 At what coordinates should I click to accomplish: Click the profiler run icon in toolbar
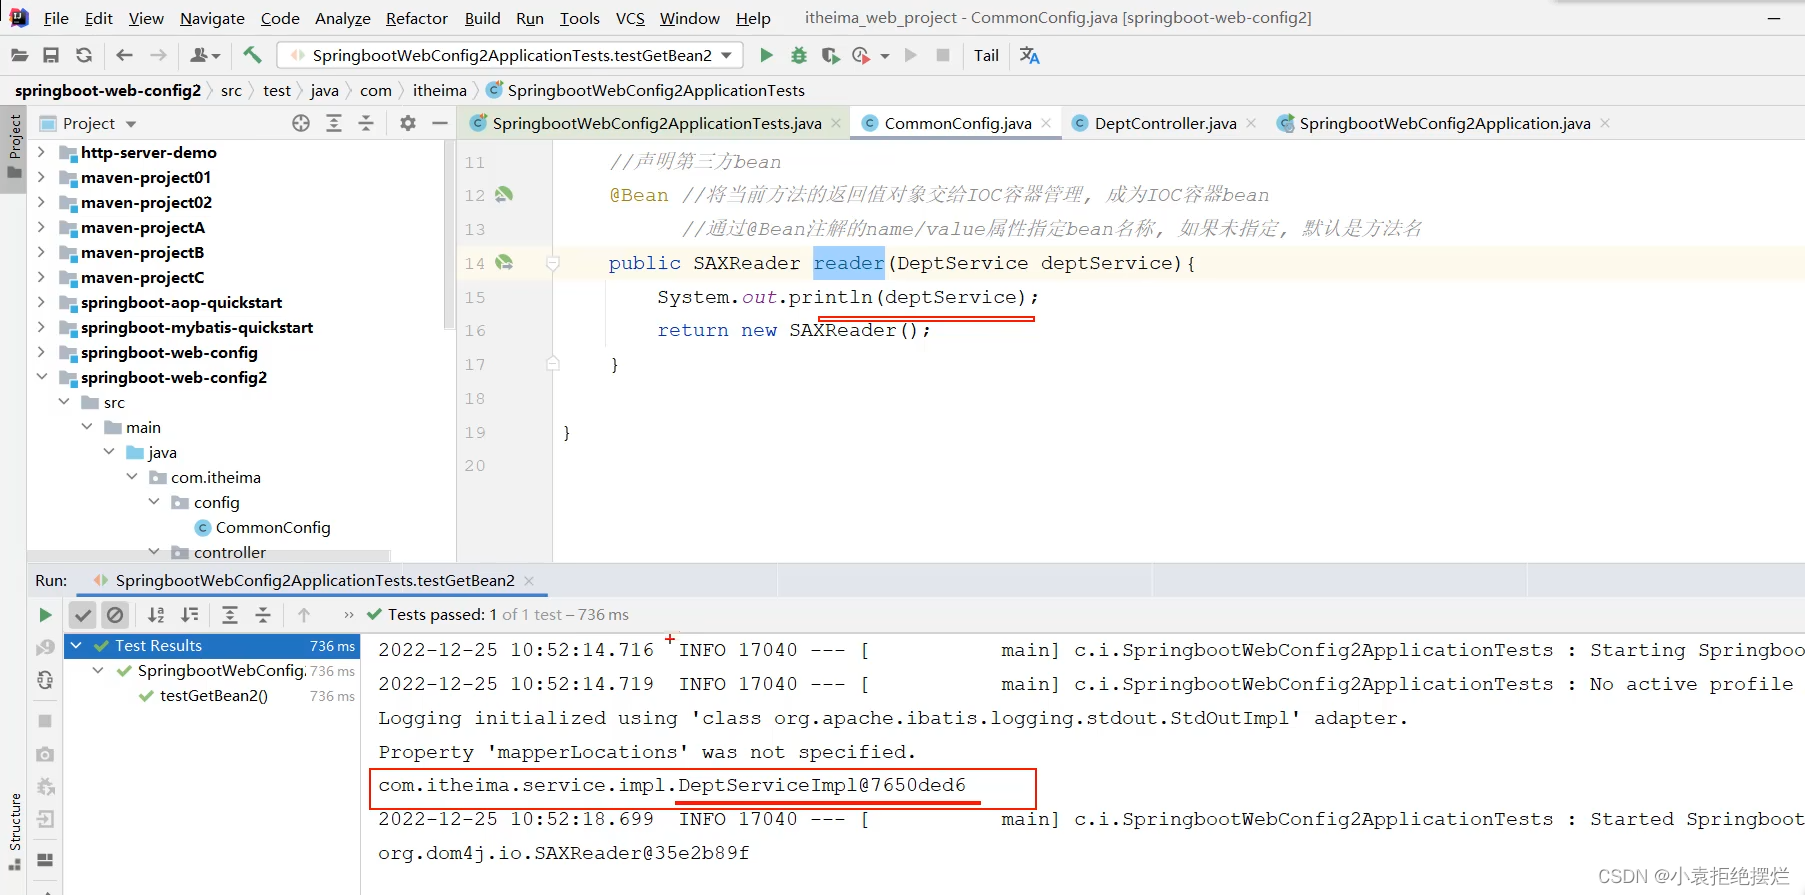tap(861, 56)
